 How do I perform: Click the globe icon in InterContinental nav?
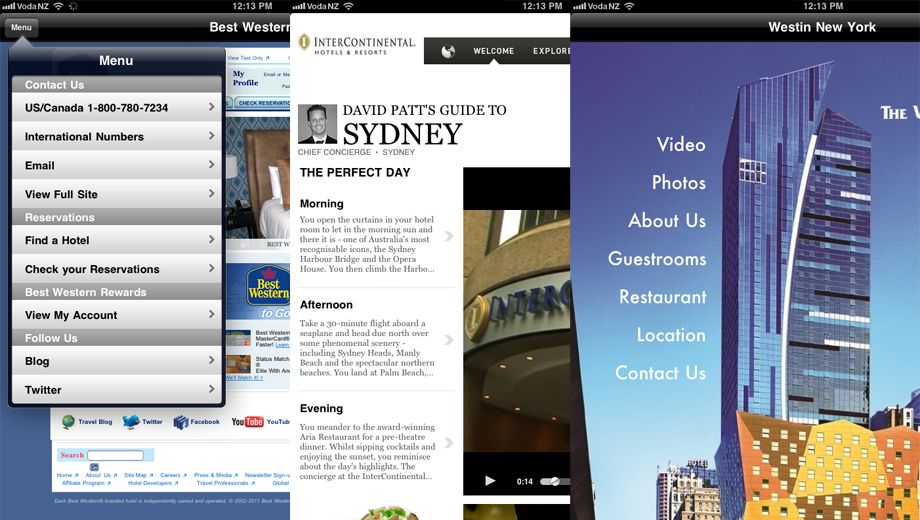(448, 52)
